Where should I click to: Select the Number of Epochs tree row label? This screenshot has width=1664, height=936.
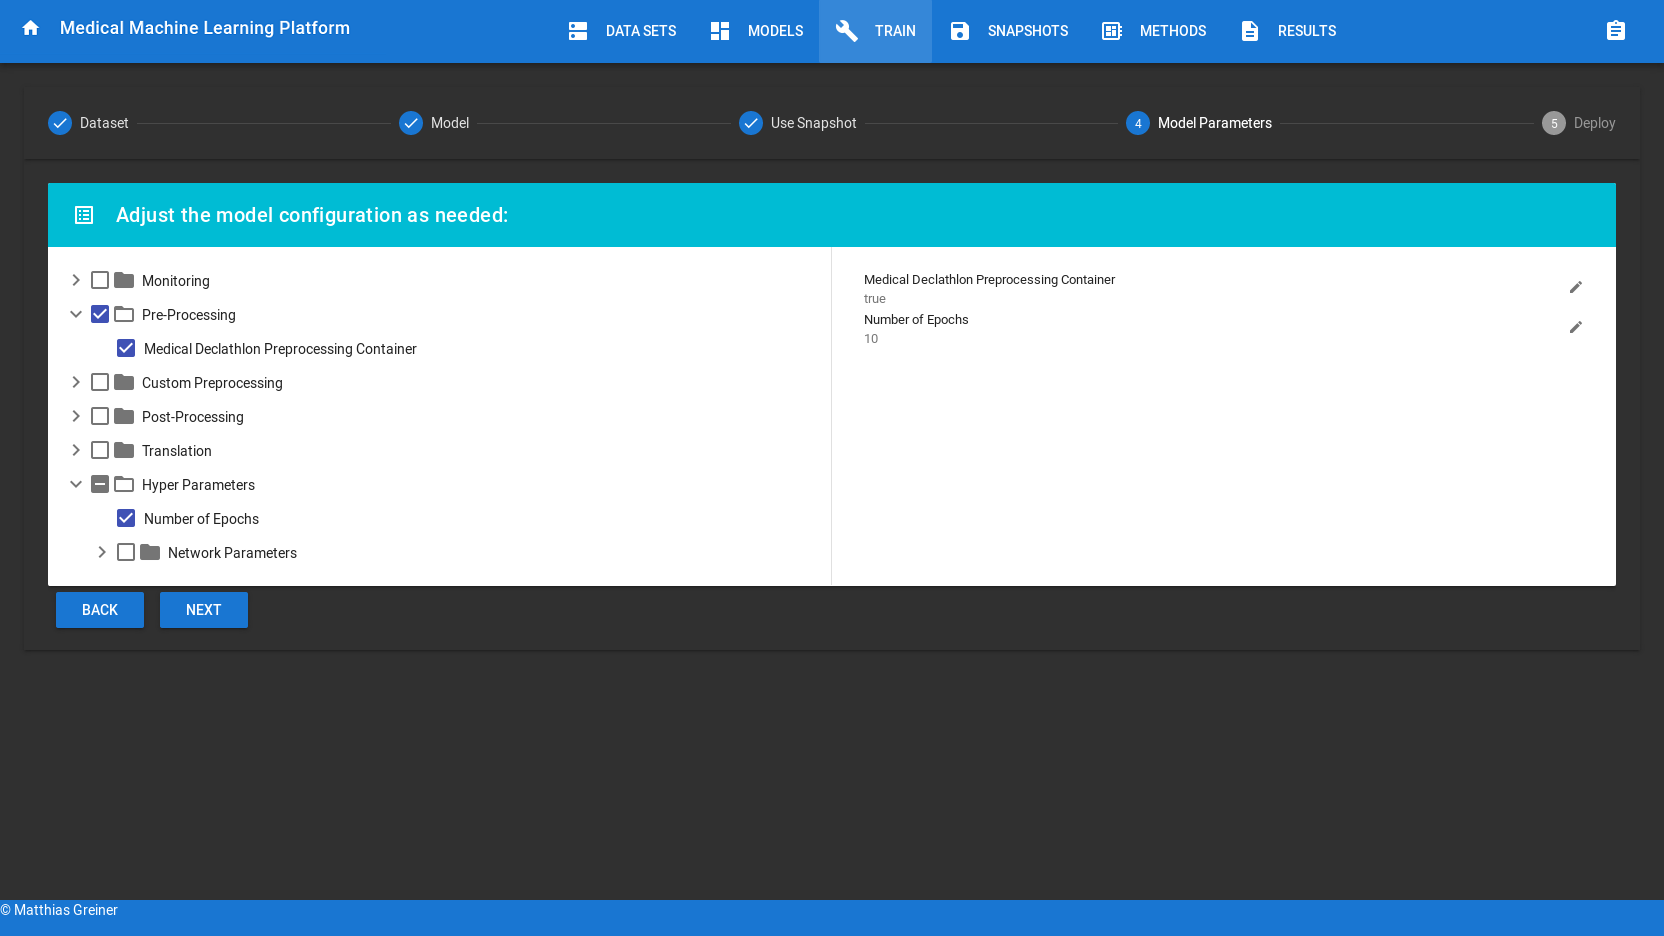click(x=201, y=519)
